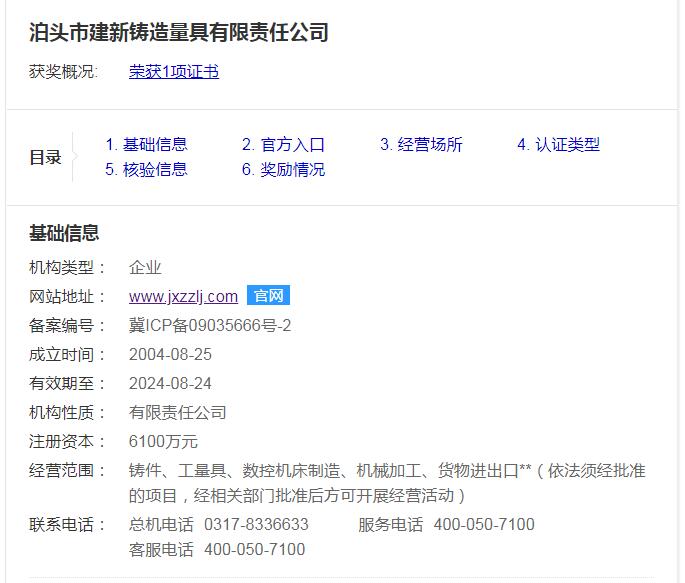
Task: Open the 荣获1项证书 award link
Action: click(173, 72)
